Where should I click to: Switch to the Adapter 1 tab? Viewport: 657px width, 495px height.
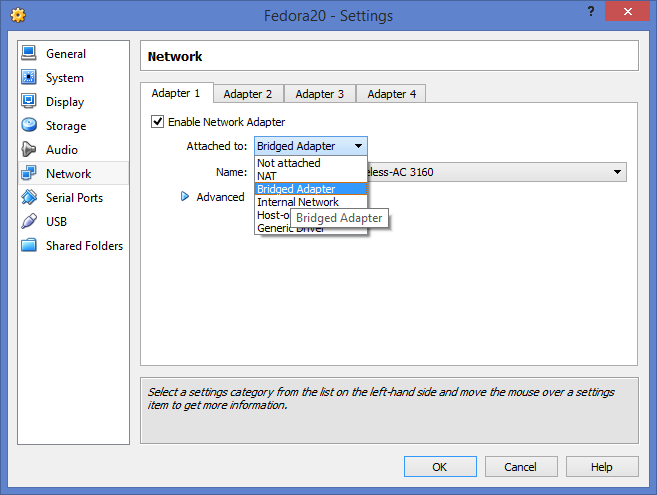(x=176, y=93)
